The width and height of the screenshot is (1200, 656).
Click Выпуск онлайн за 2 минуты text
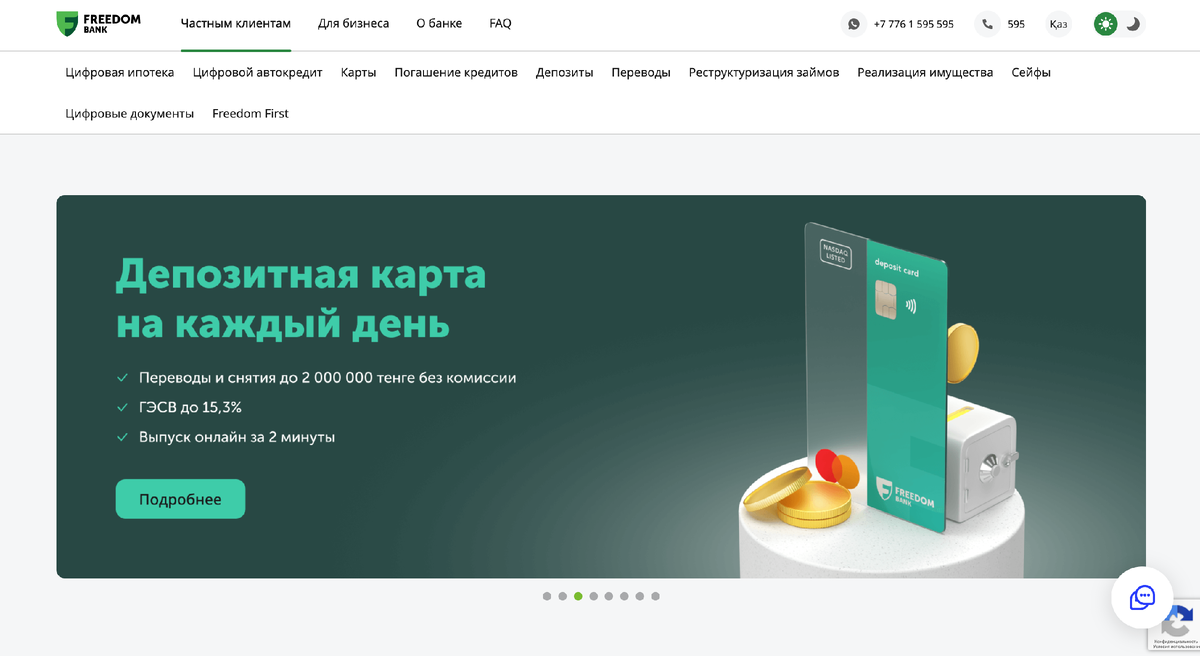pyautogui.click(x=237, y=437)
